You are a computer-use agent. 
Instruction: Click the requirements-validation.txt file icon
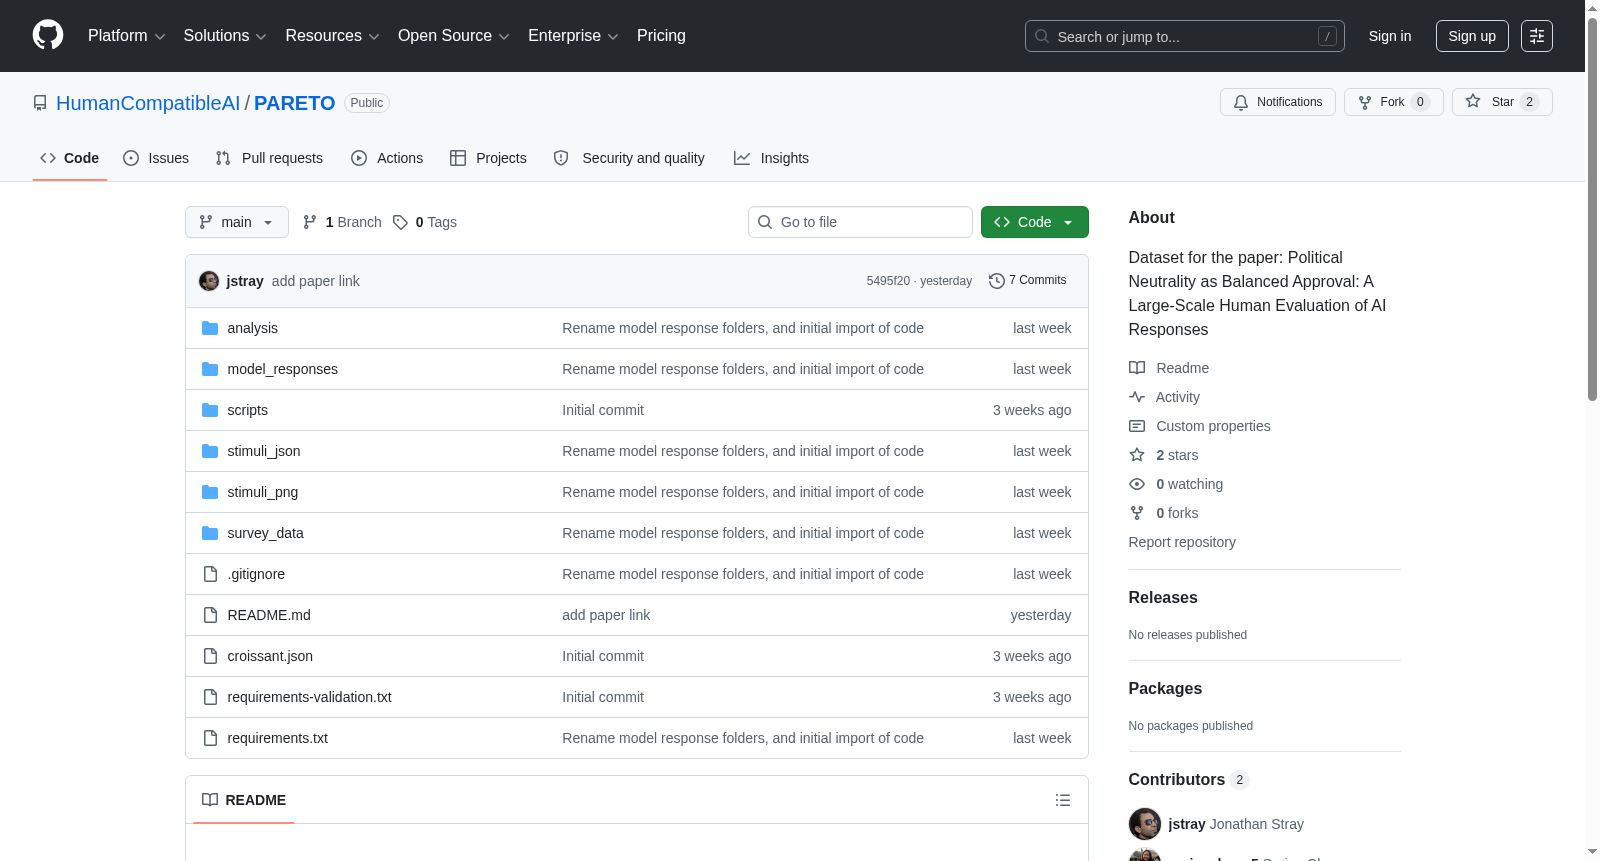click(210, 697)
